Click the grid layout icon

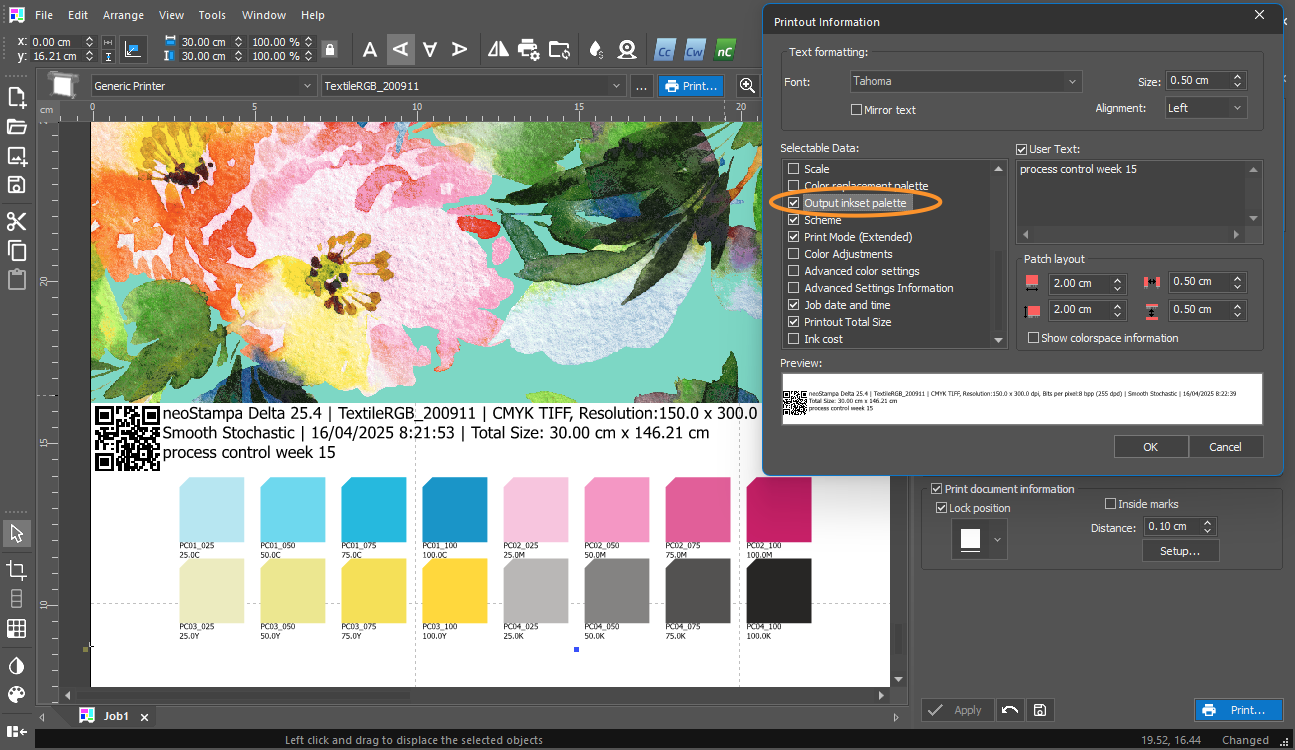click(x=16, y=628)
